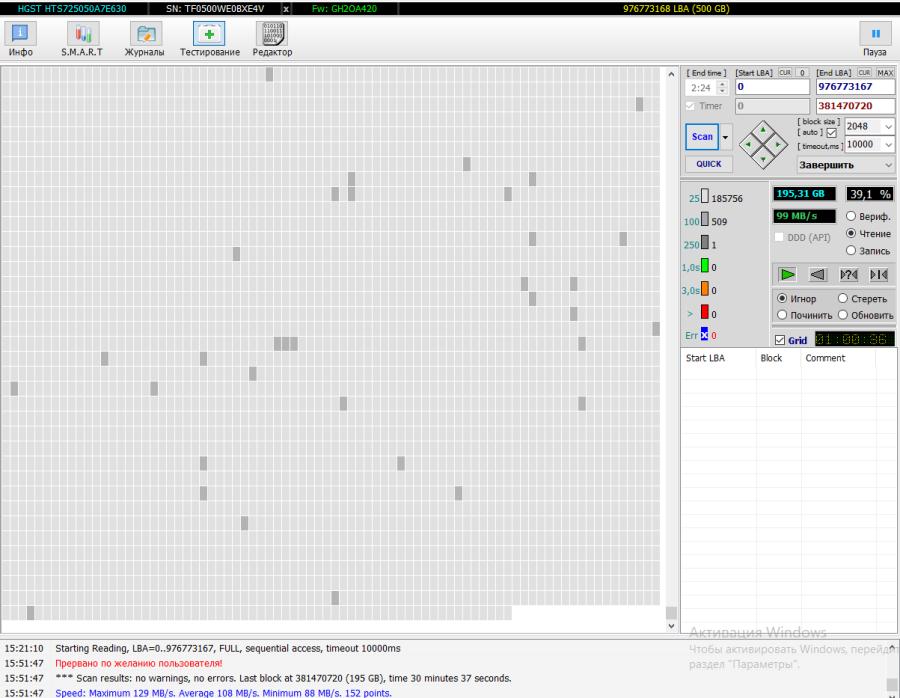Click the QUICK scan button
This screenshot has width=900, height=698.
click(709, 164)
